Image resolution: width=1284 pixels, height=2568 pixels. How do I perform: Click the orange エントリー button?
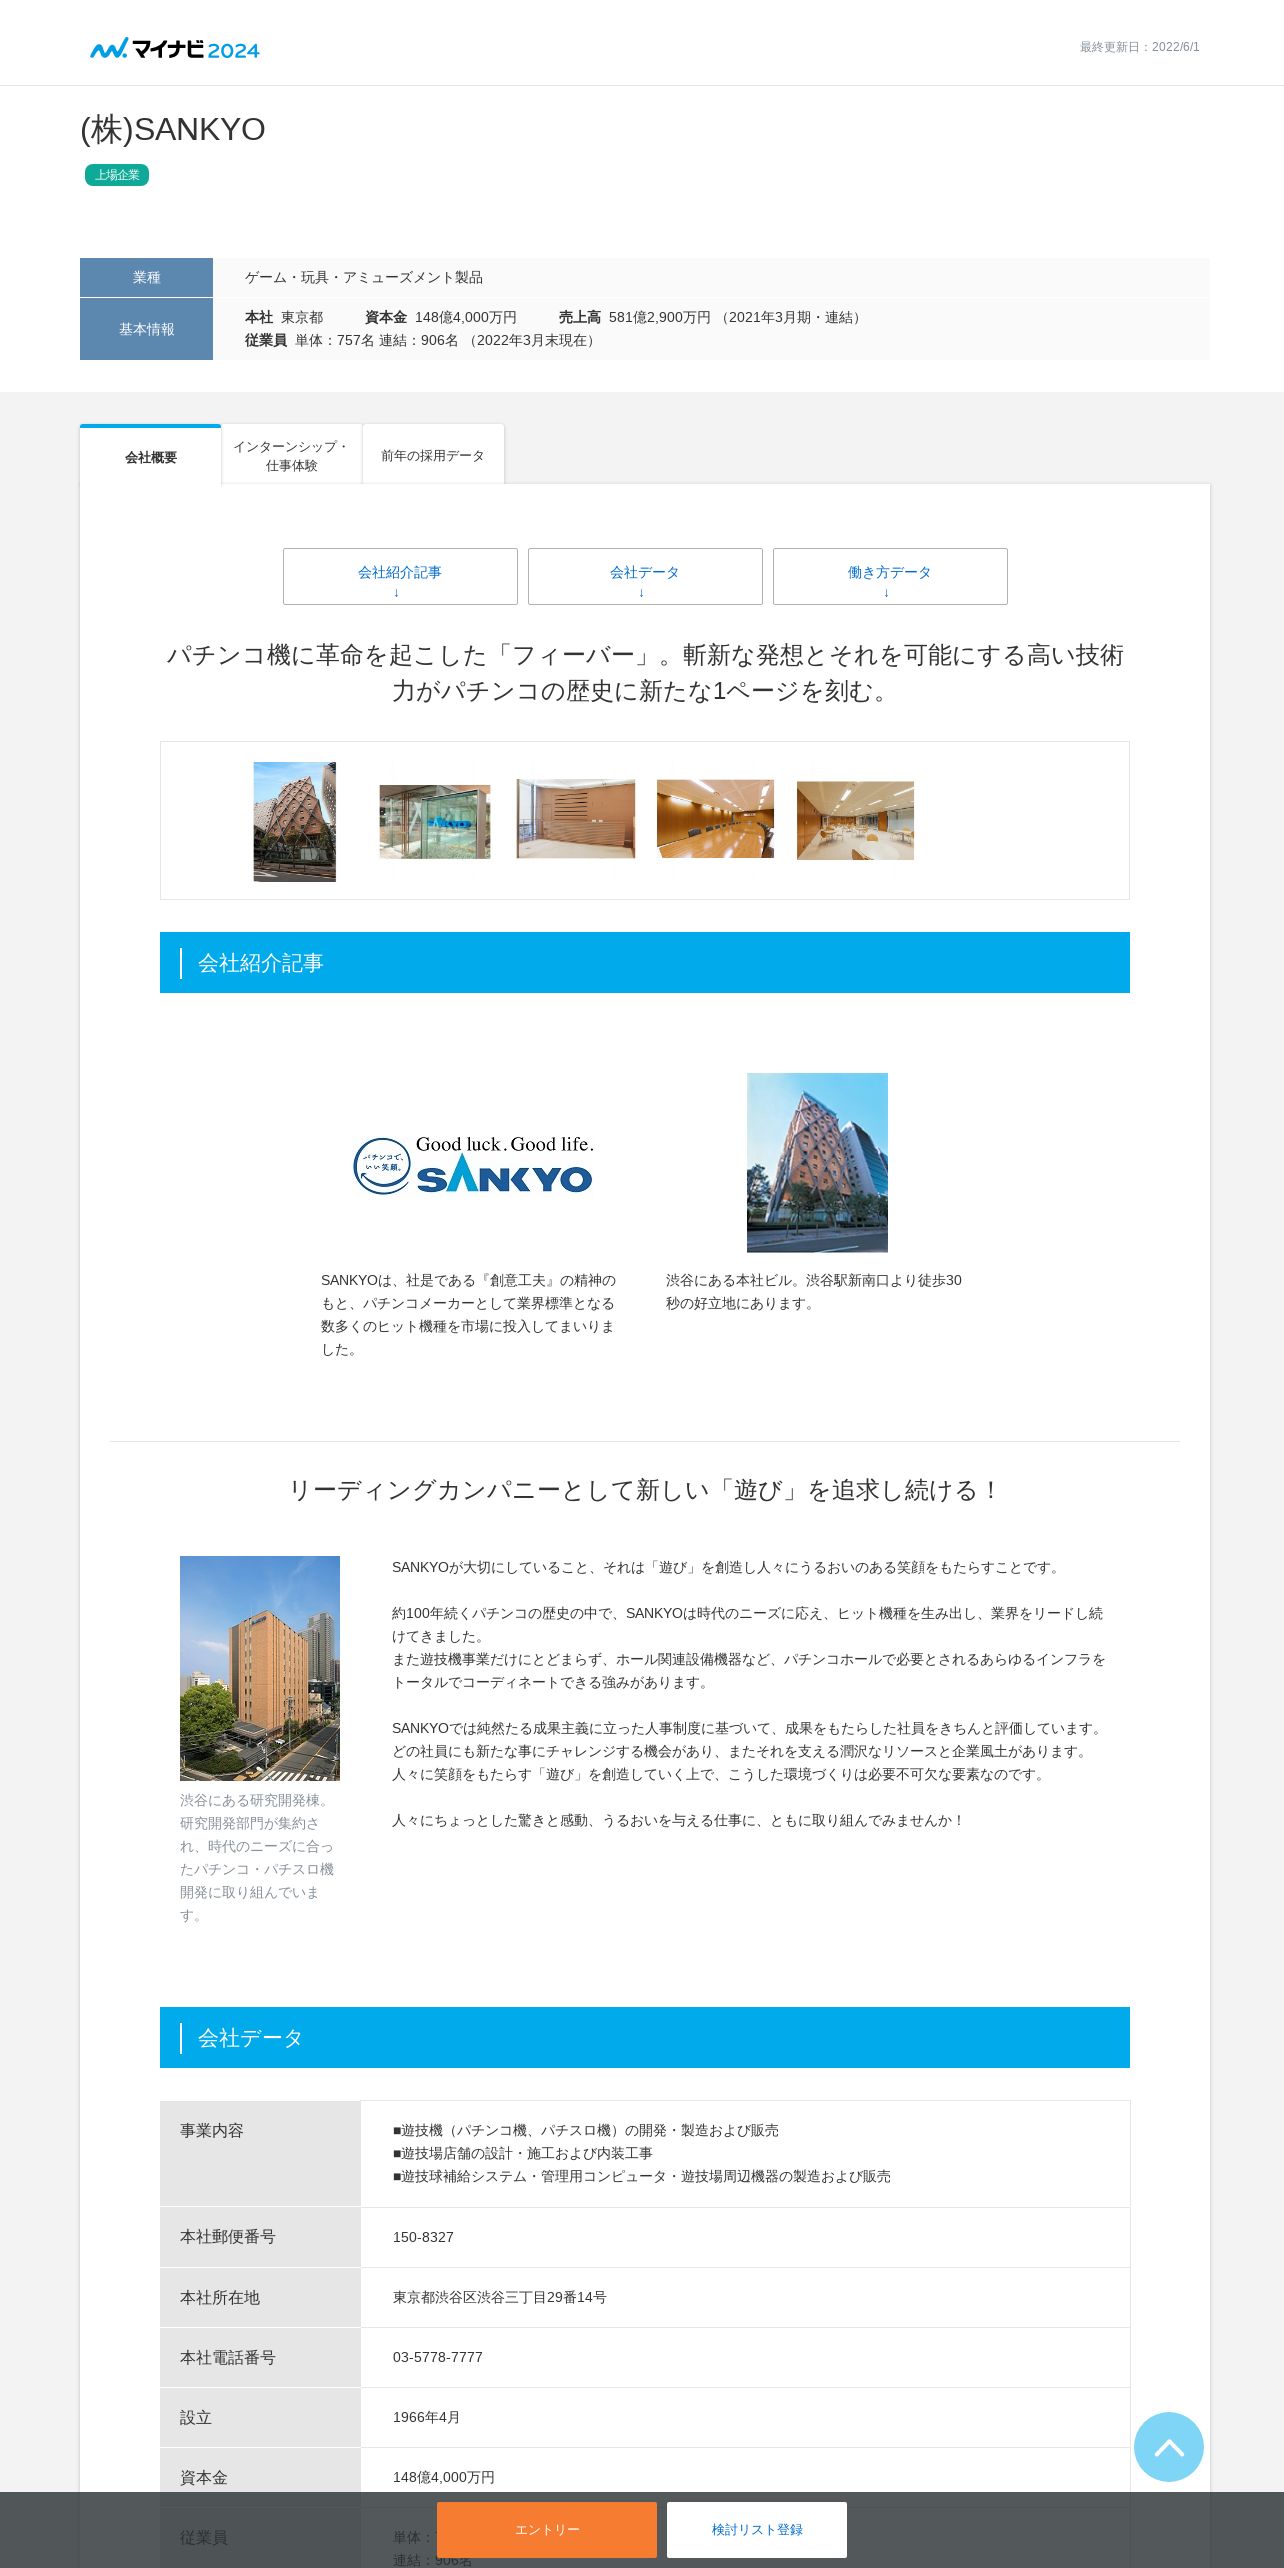(547, 2529)
